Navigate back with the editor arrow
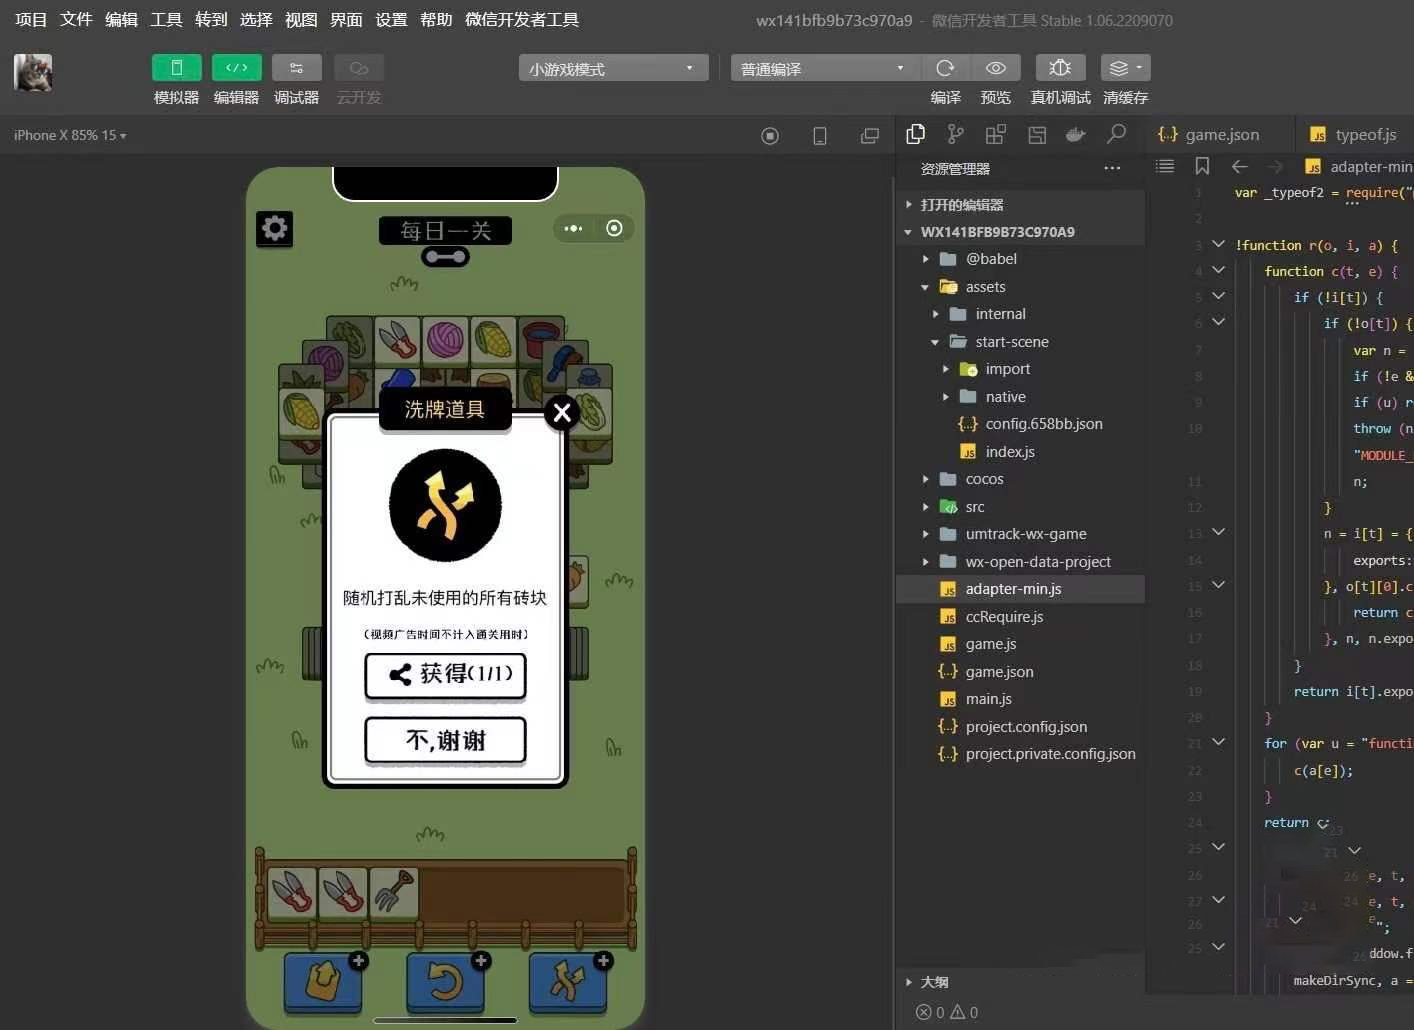This screenshot has height=1030, width=1414. [1240, 166]
